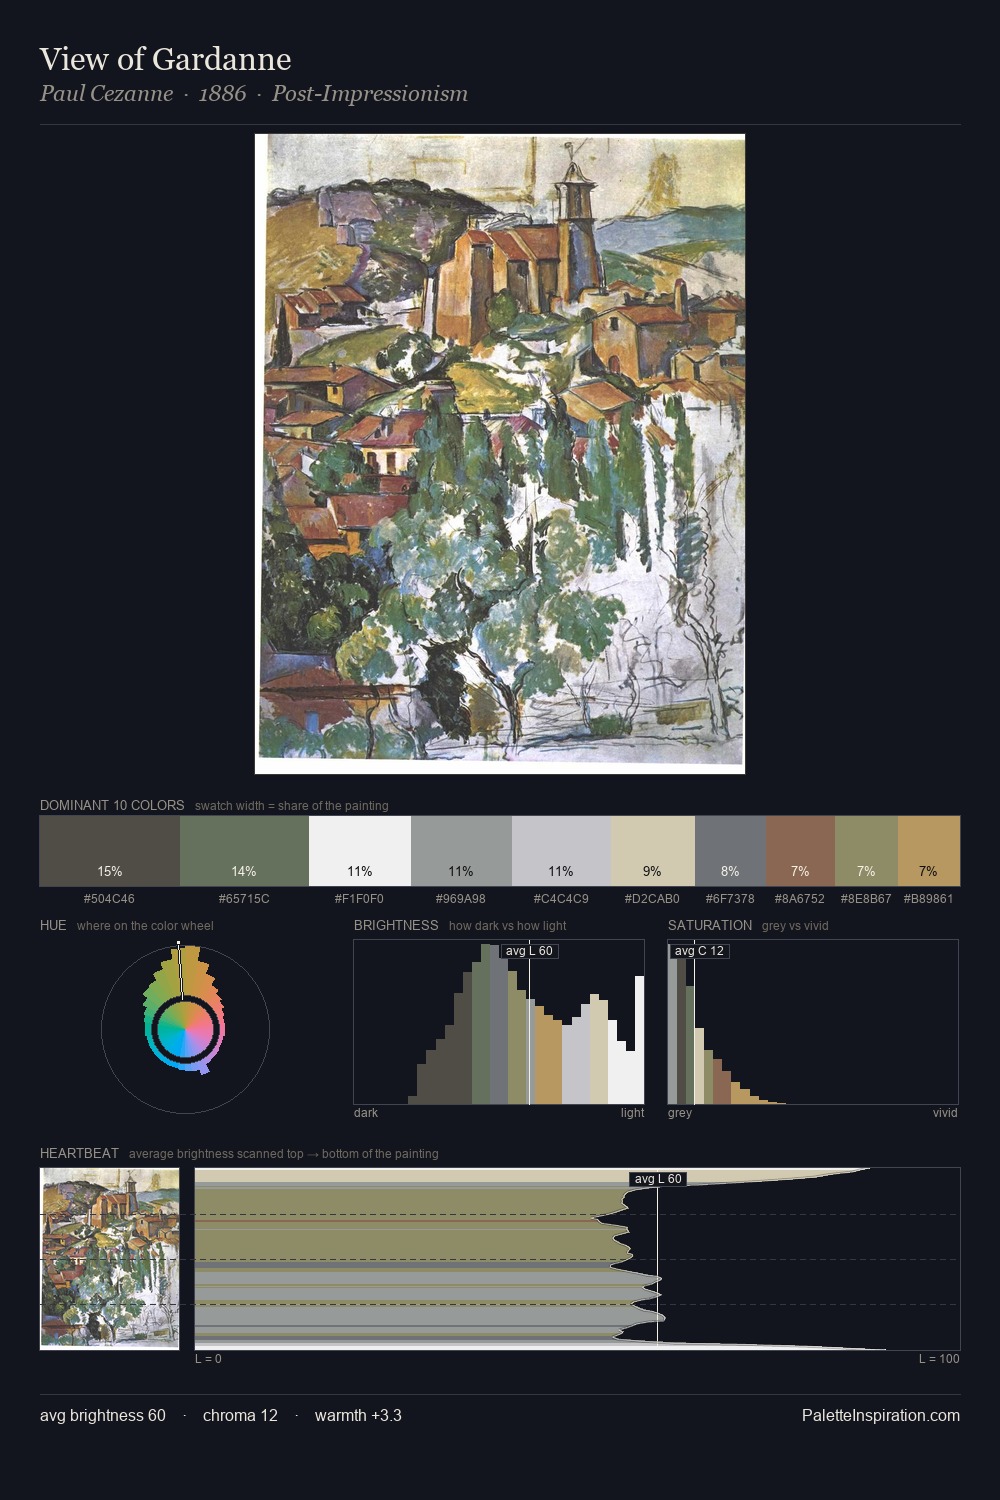
Task: Click 'avg brightness 60' footer text
Action: tap(103, 1415)
